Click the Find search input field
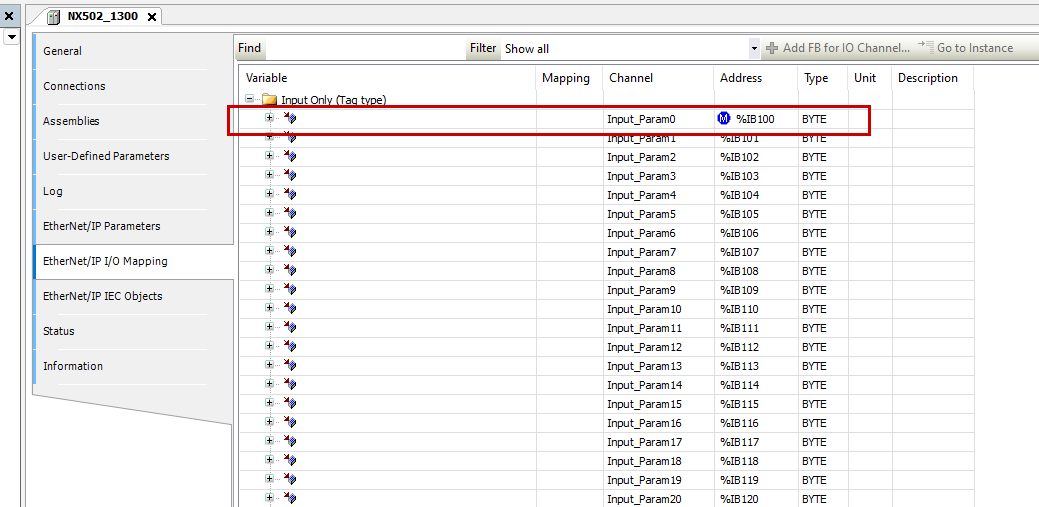 (x=365, y=48)
